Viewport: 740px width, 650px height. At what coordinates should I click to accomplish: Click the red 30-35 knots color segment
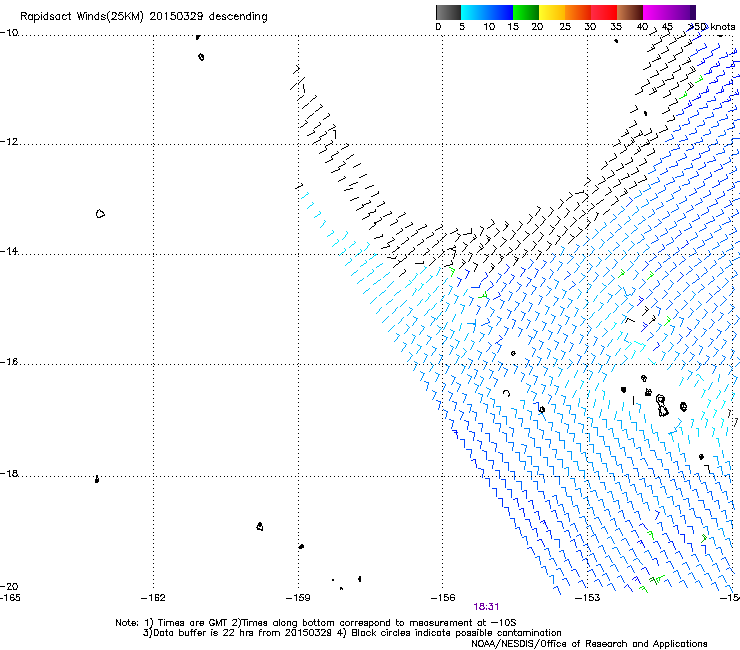pos(604,12)
